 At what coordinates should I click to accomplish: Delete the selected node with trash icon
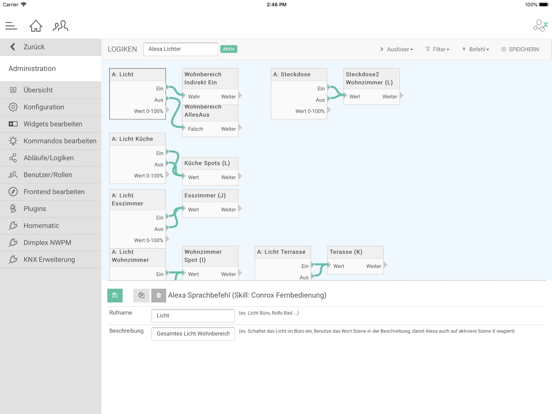(158, 295)
